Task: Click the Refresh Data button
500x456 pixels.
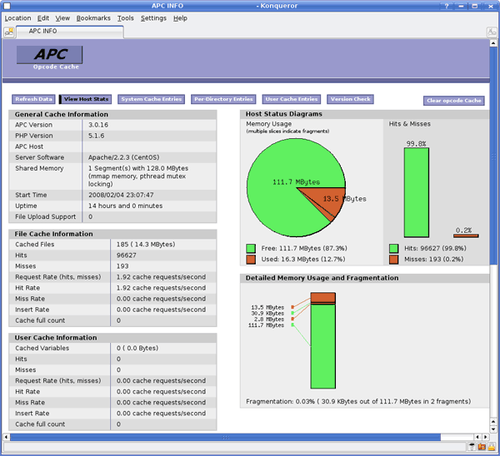Action: (x=34, y=99)
